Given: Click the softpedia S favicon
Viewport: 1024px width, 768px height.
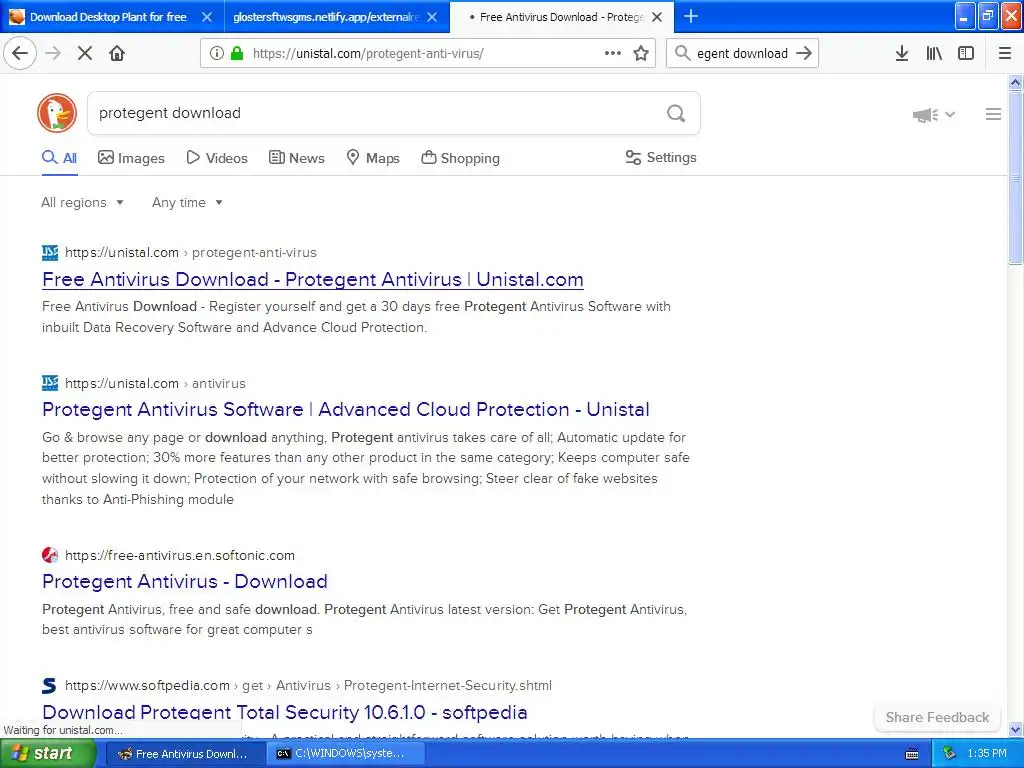Looking at the screenshot, I should tap(50, 685).
